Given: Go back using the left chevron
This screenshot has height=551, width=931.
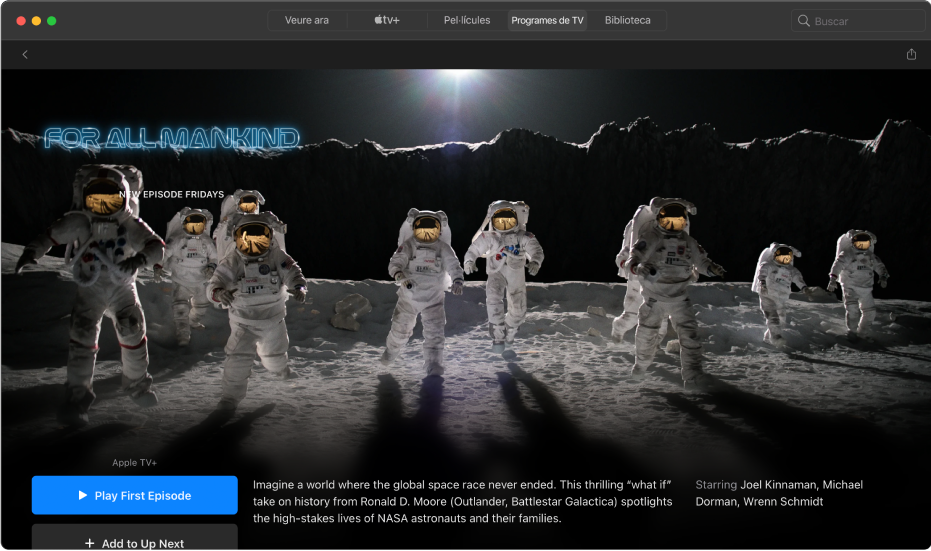Looking at the screenshot, I should [25, 55].
